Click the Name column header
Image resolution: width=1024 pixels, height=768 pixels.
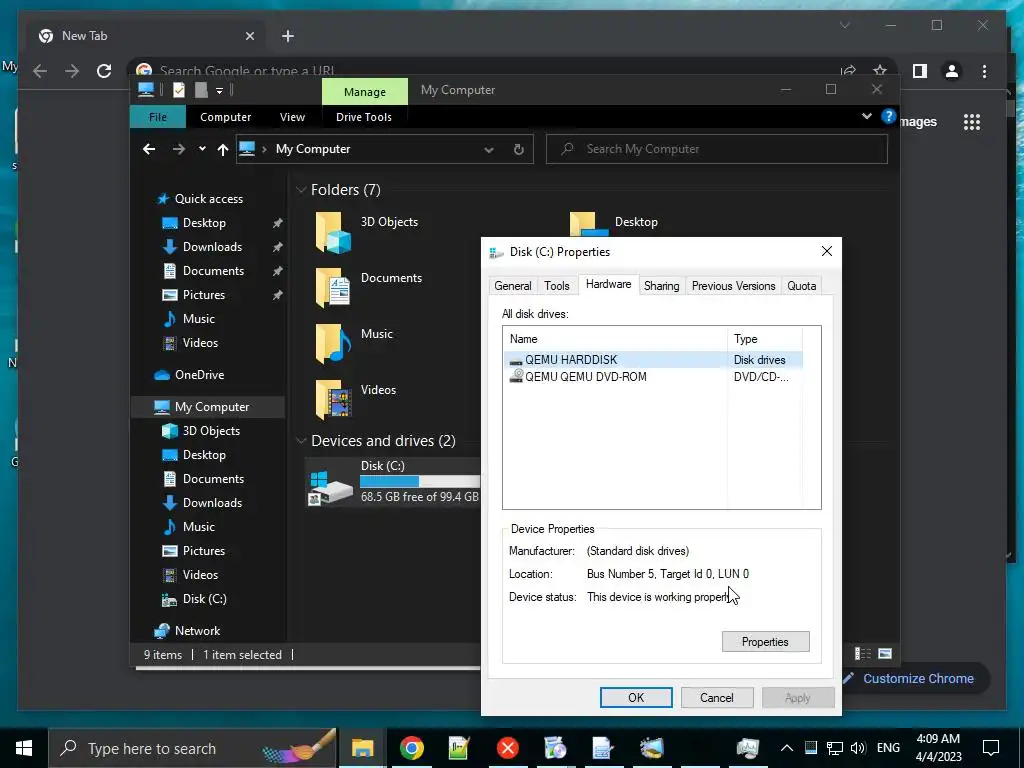(x=615, y=339)
